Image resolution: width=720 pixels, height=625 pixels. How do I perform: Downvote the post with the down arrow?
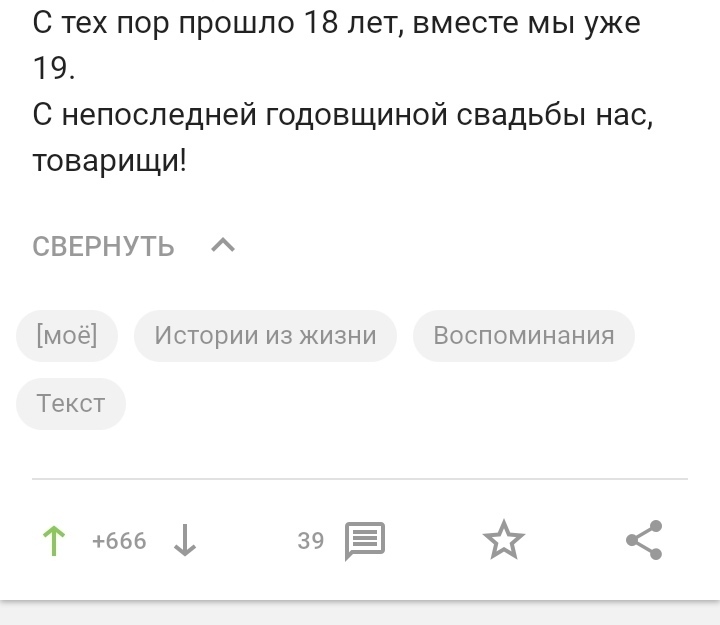pyautogui.click(x=185, y=541)
